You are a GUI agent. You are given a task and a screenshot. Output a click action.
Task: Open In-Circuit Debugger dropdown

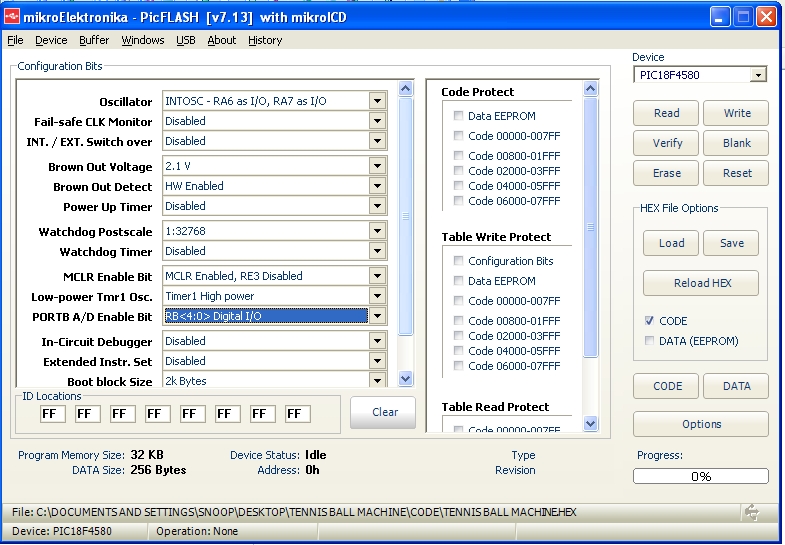coord(377,341)
